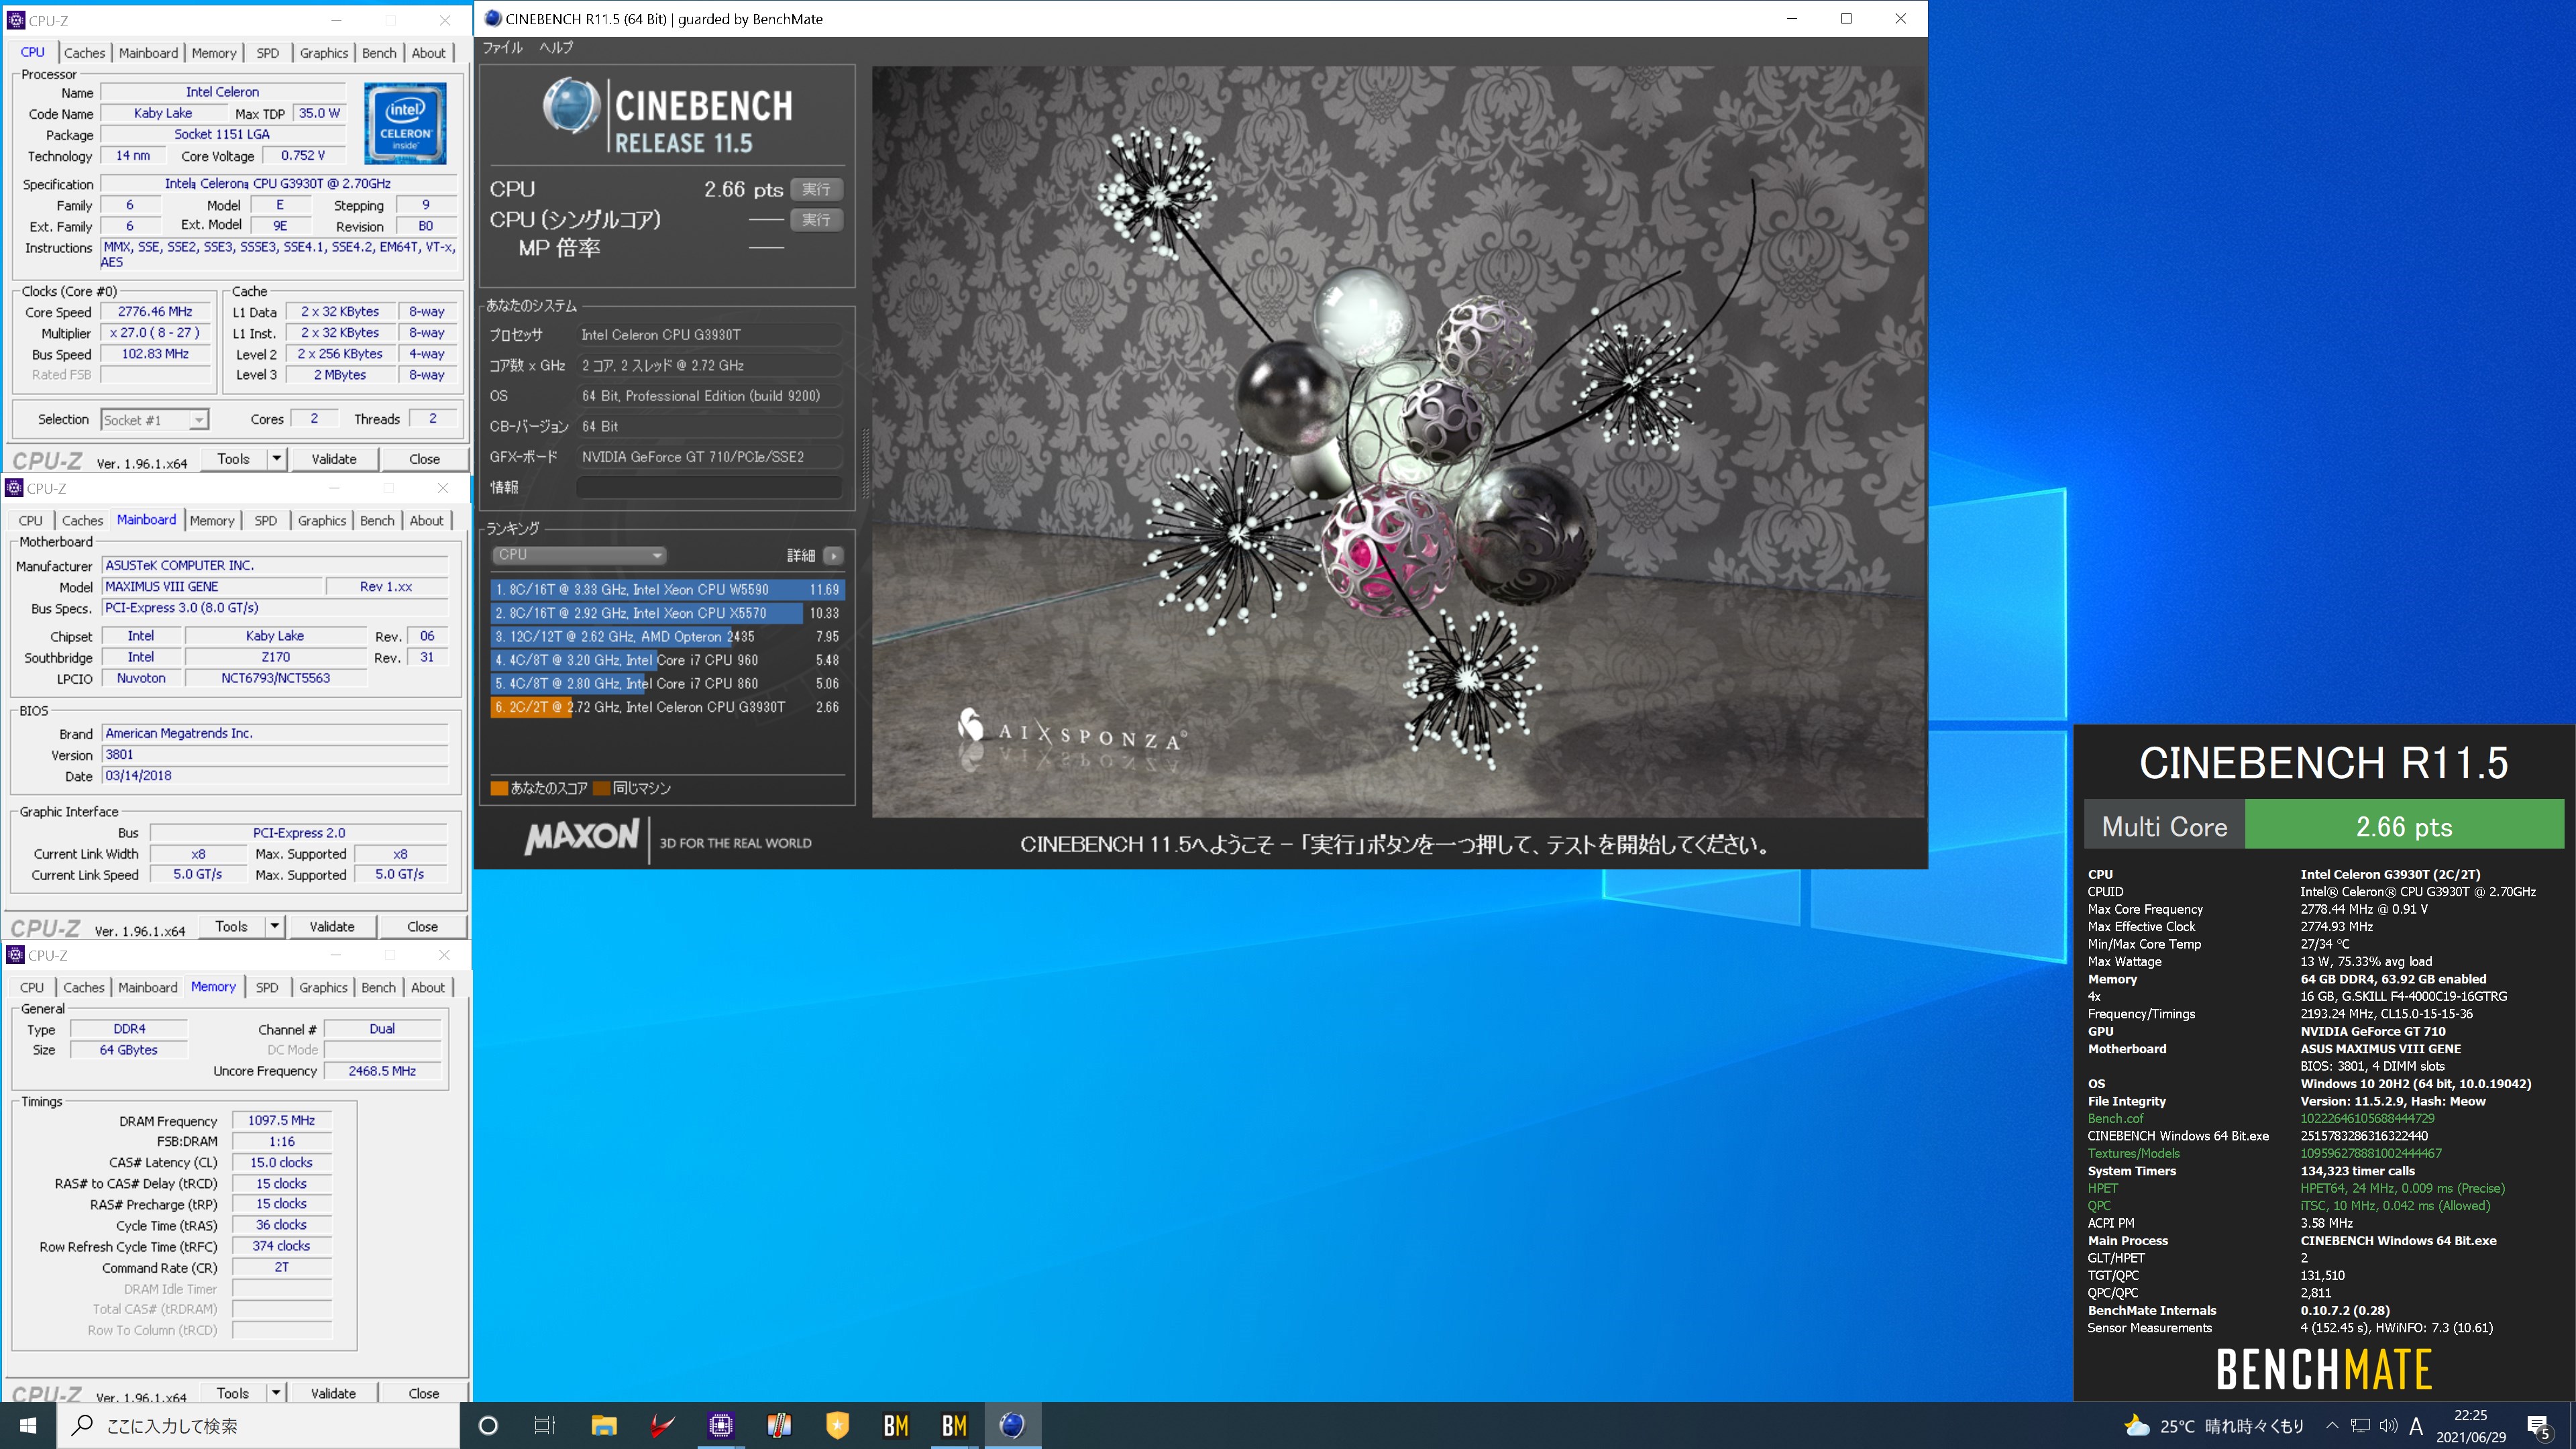Viewport: 2576px width, 1449px height.
Task: Click the Bench.cof file integrity entry
Action: coord(2115,1118)
